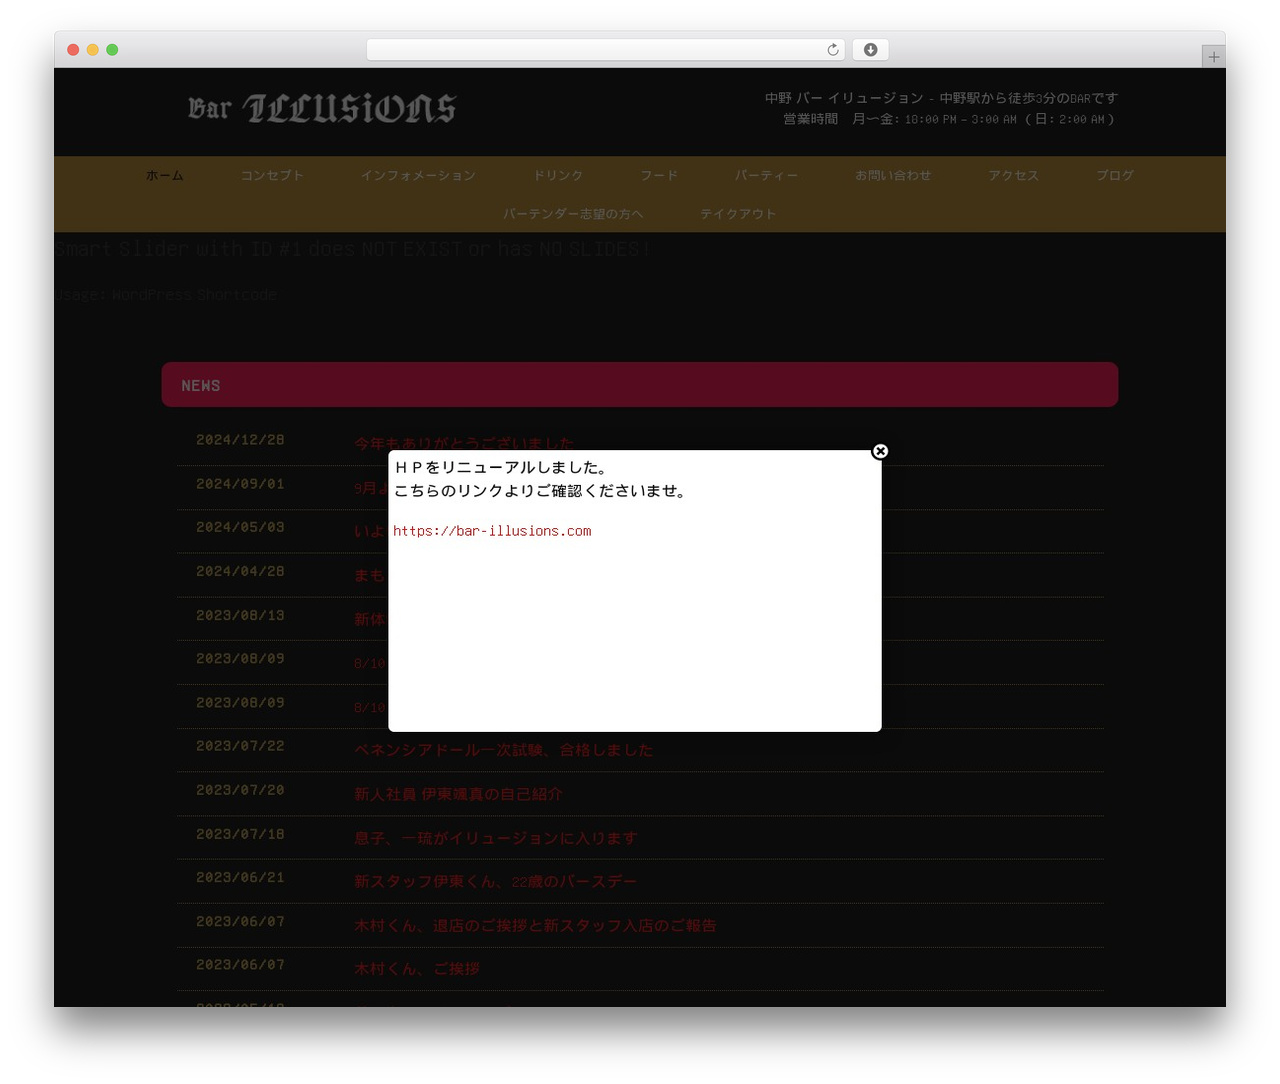This screenshot has height=1084, width=1280.
Task: Follow the https://bar-illusions.com link
Action: click(x=492, y=531)
